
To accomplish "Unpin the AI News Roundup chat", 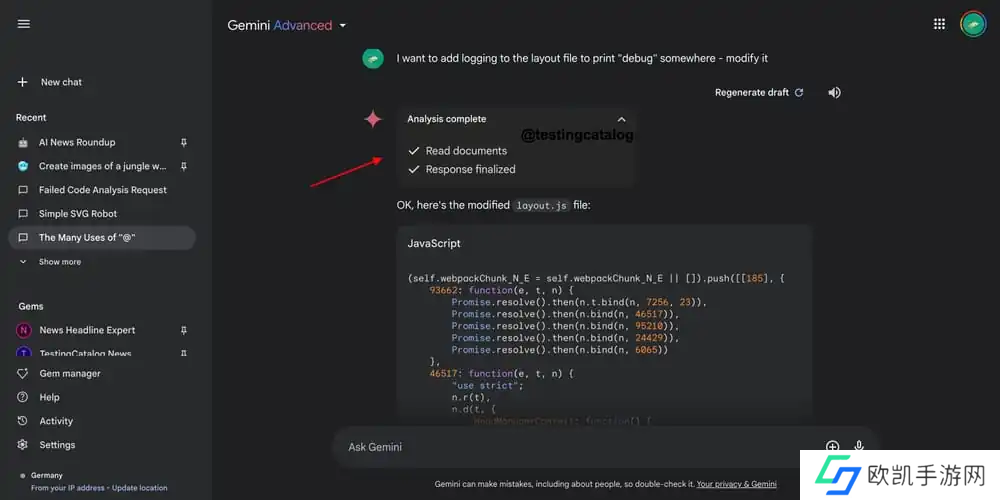I will [x=183, y=142].
